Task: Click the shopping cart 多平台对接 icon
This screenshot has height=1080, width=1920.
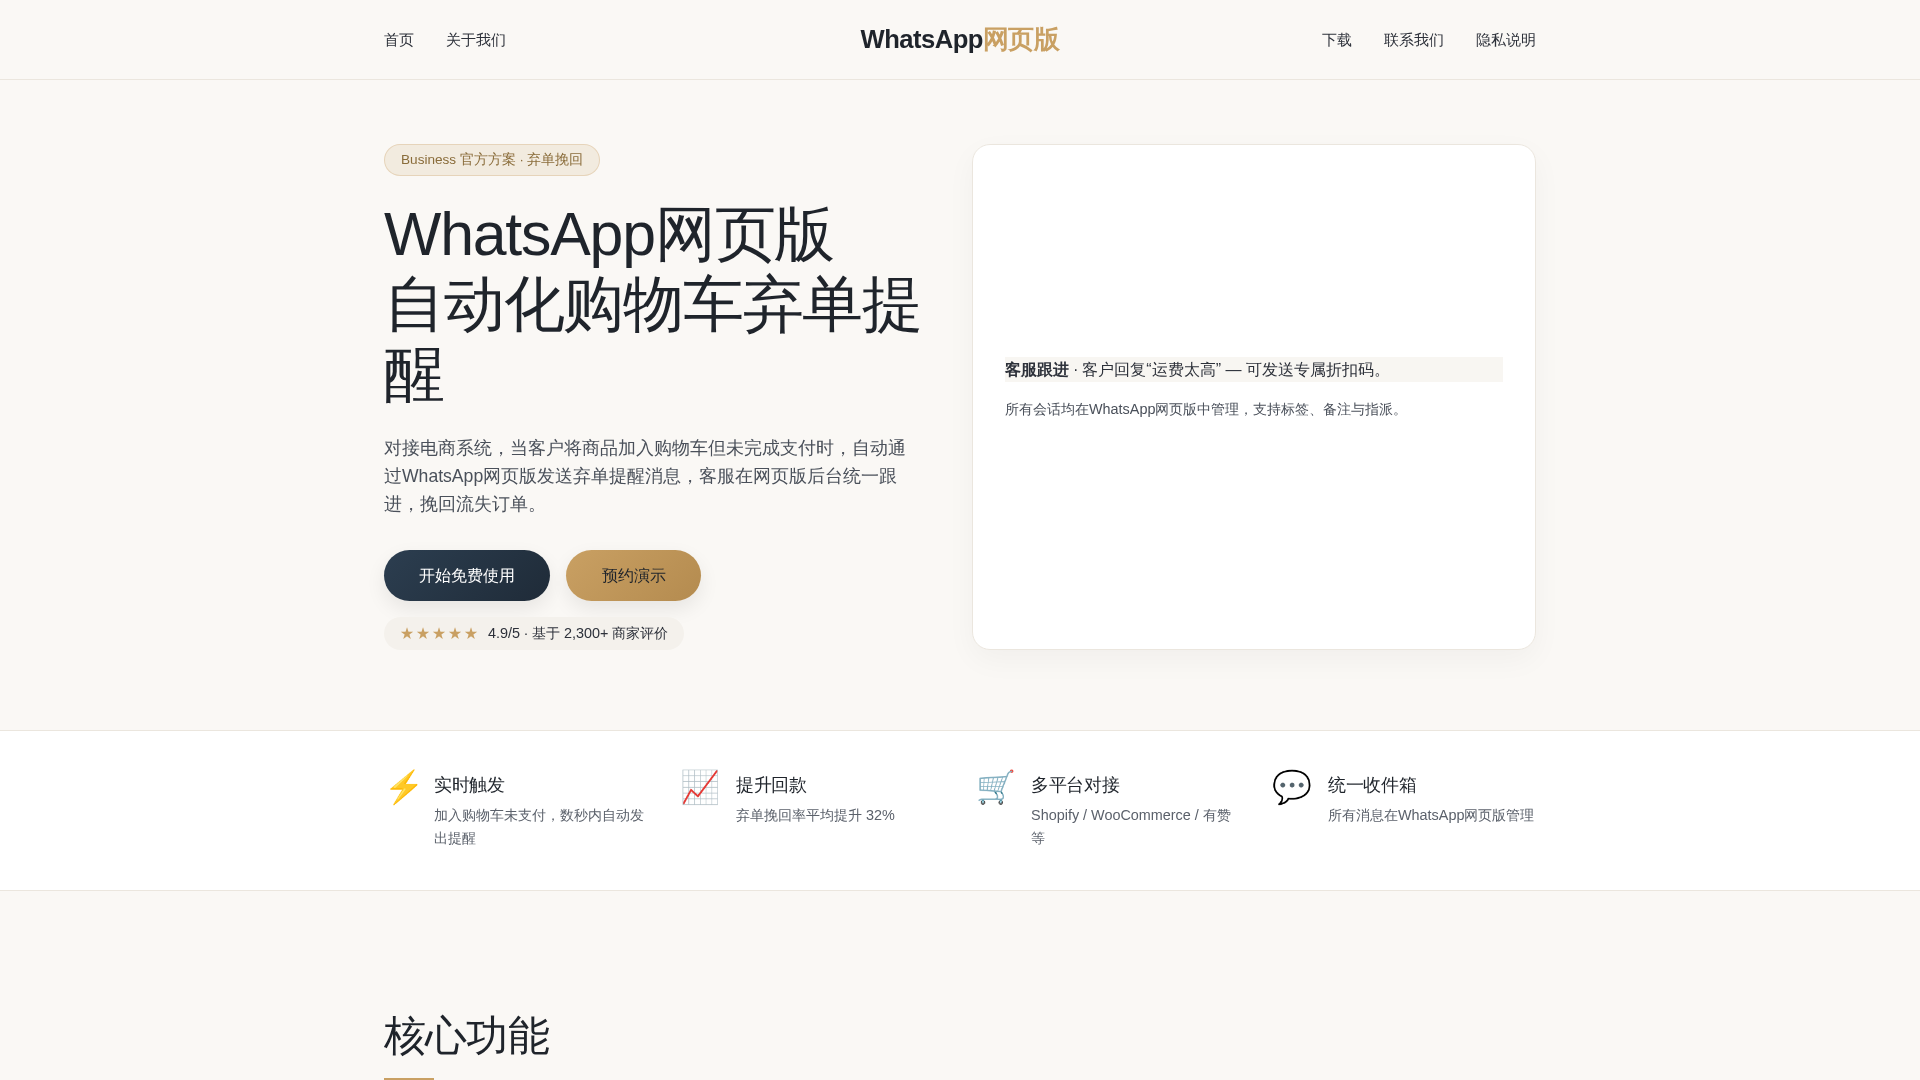Action: point(995,787)
